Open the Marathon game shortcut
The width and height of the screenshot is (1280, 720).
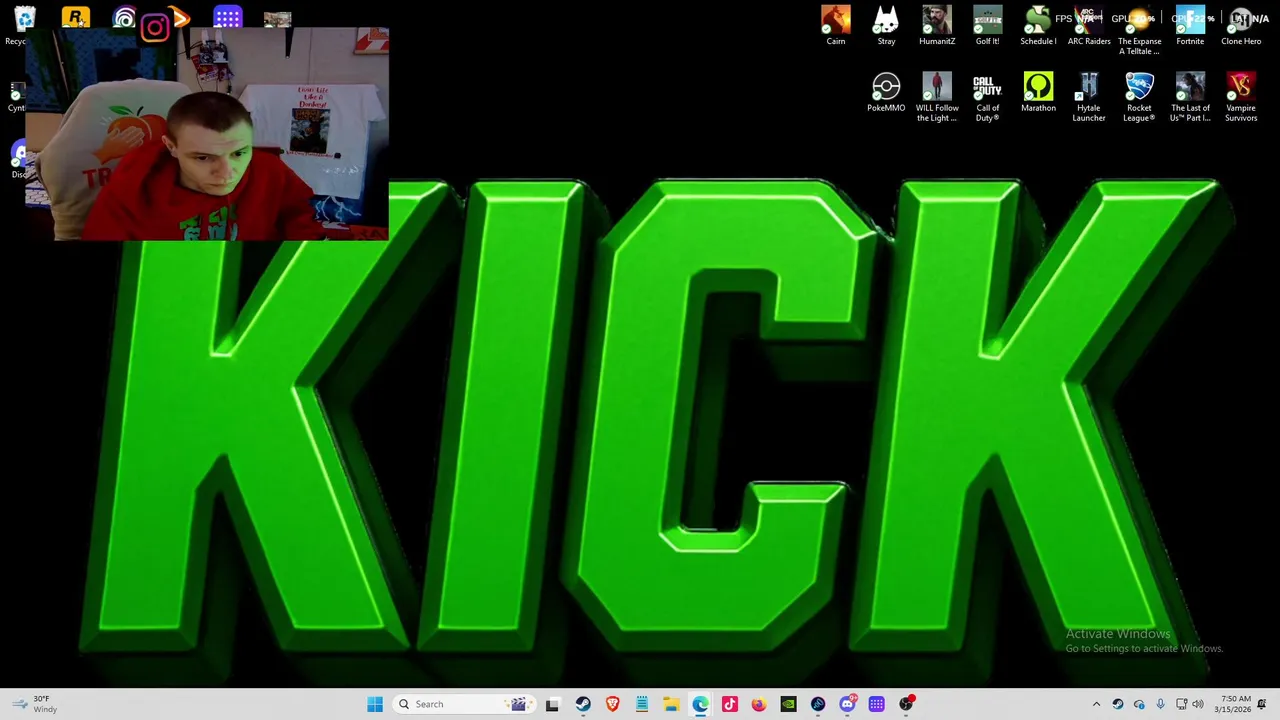pyautogui.click(x=1038, y=92)
